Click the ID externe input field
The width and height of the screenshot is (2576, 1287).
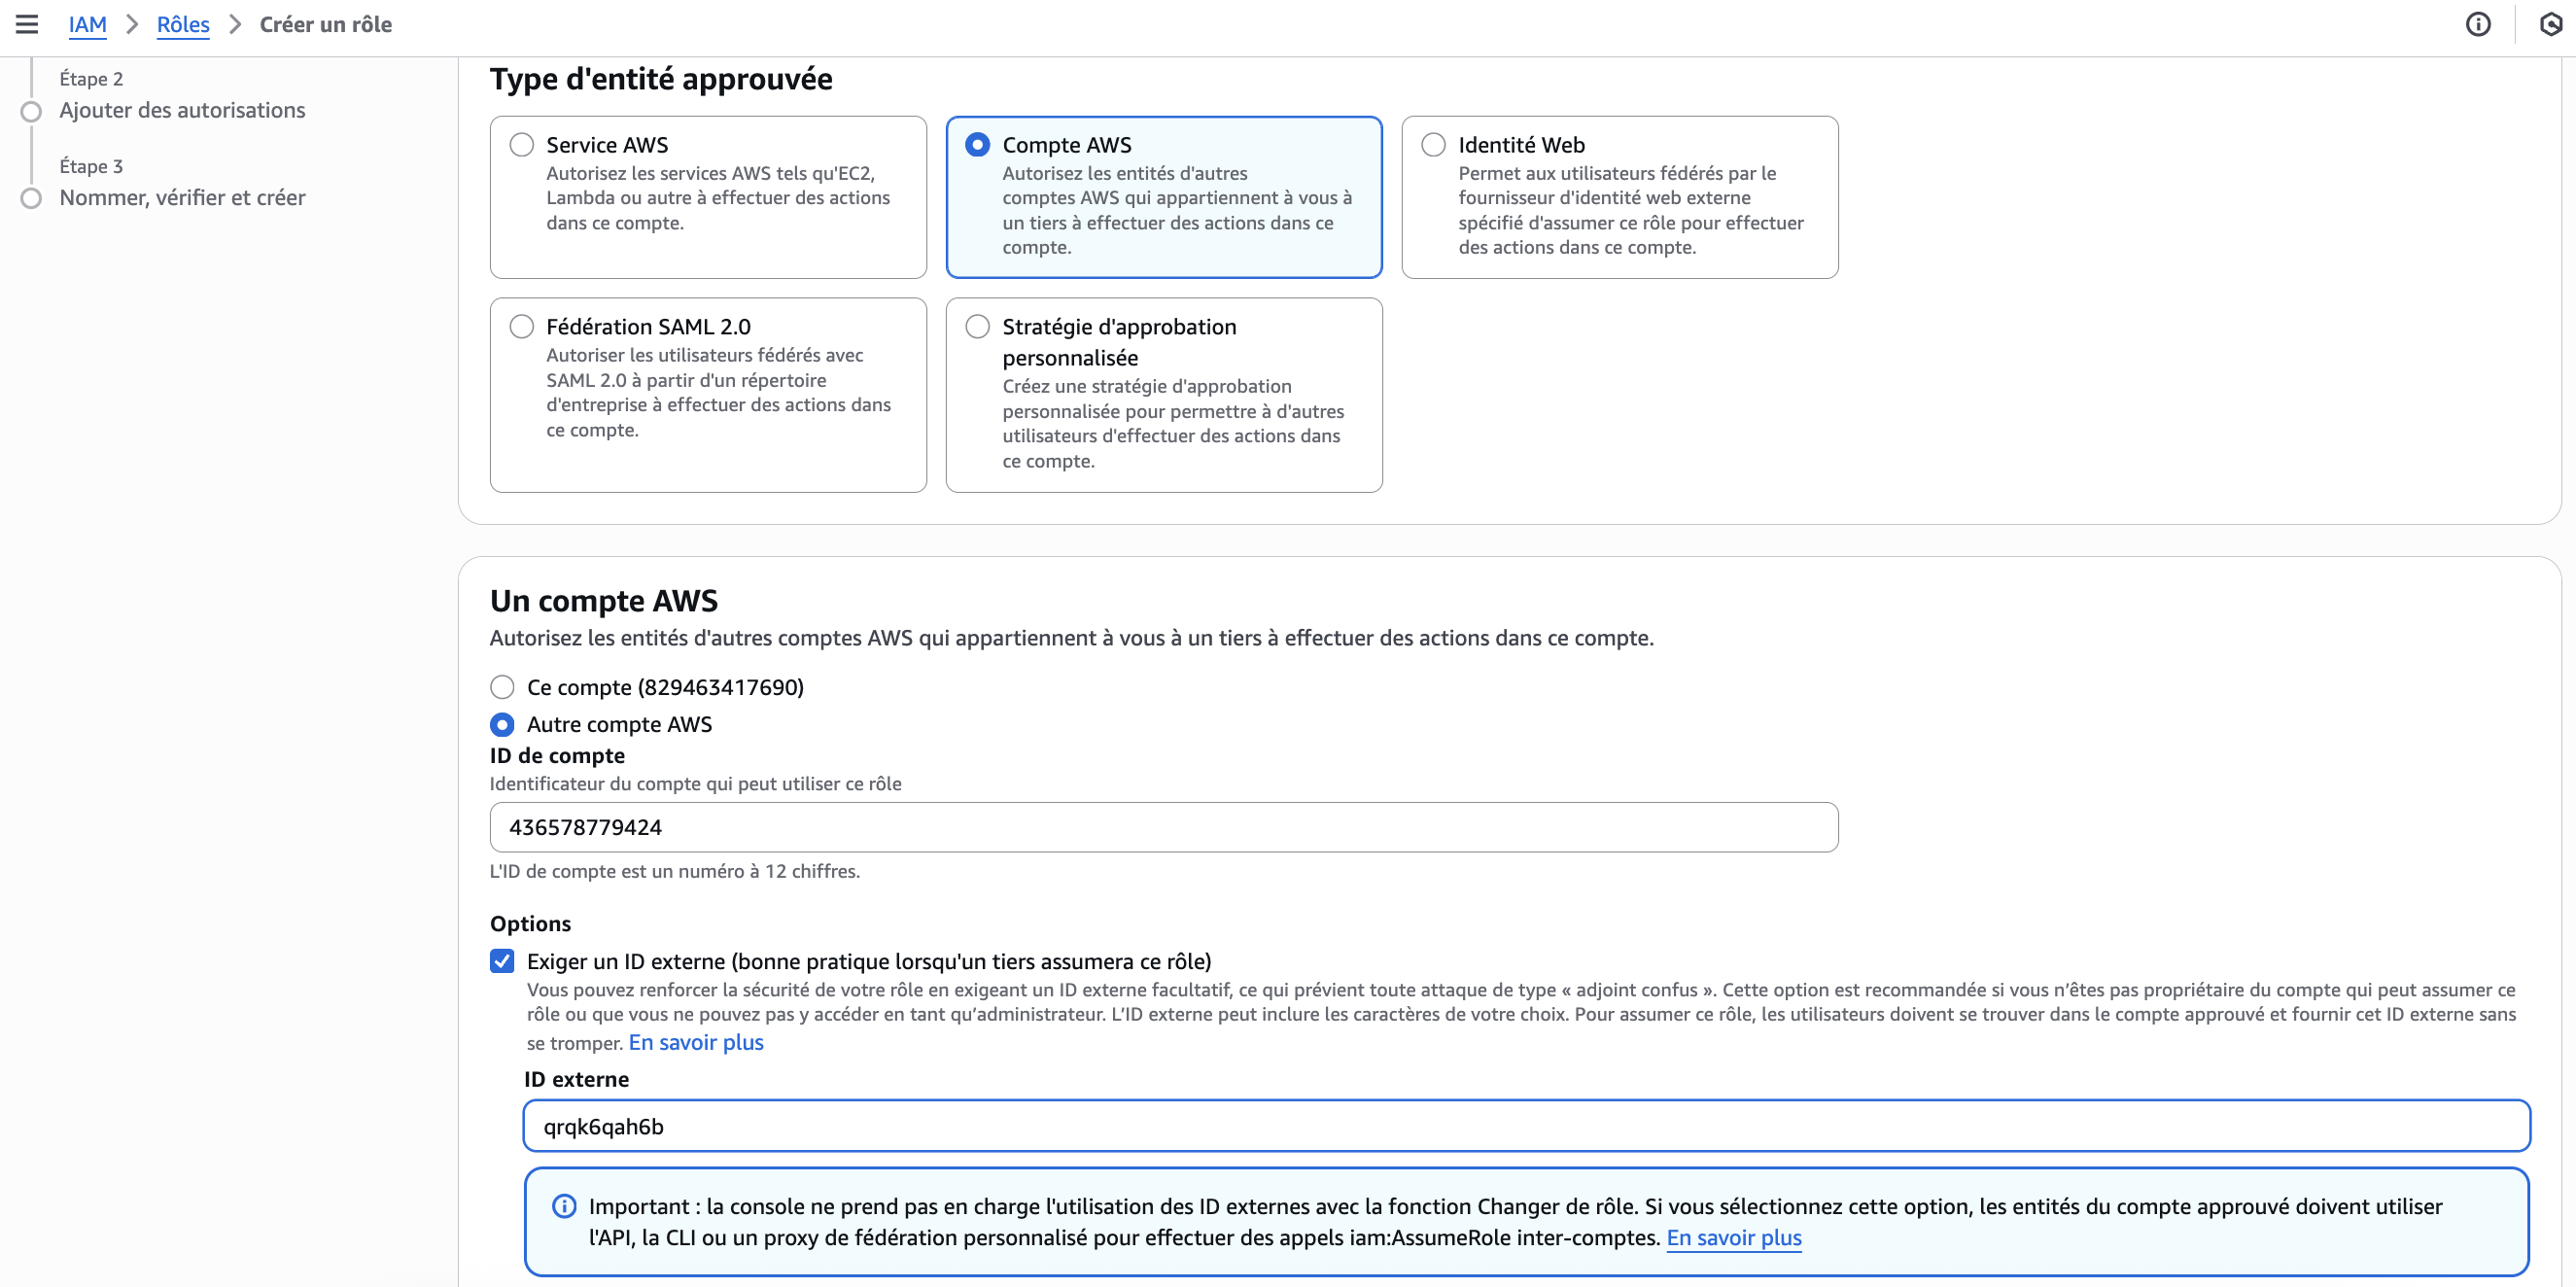pos(1525,1126)
